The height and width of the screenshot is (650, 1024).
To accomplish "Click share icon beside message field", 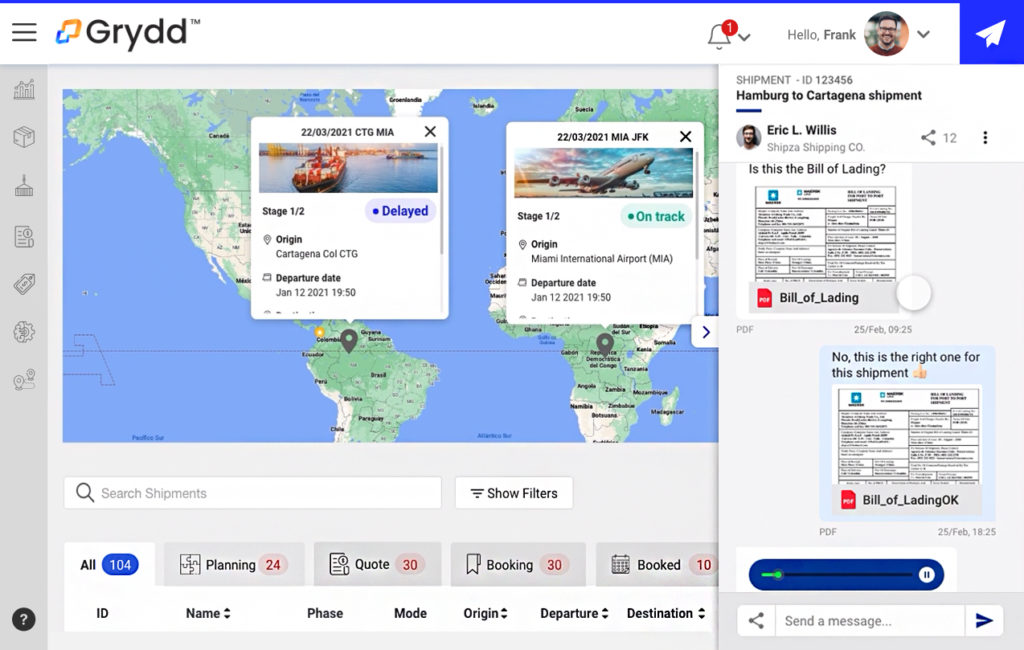I will (x=756, y=621).
